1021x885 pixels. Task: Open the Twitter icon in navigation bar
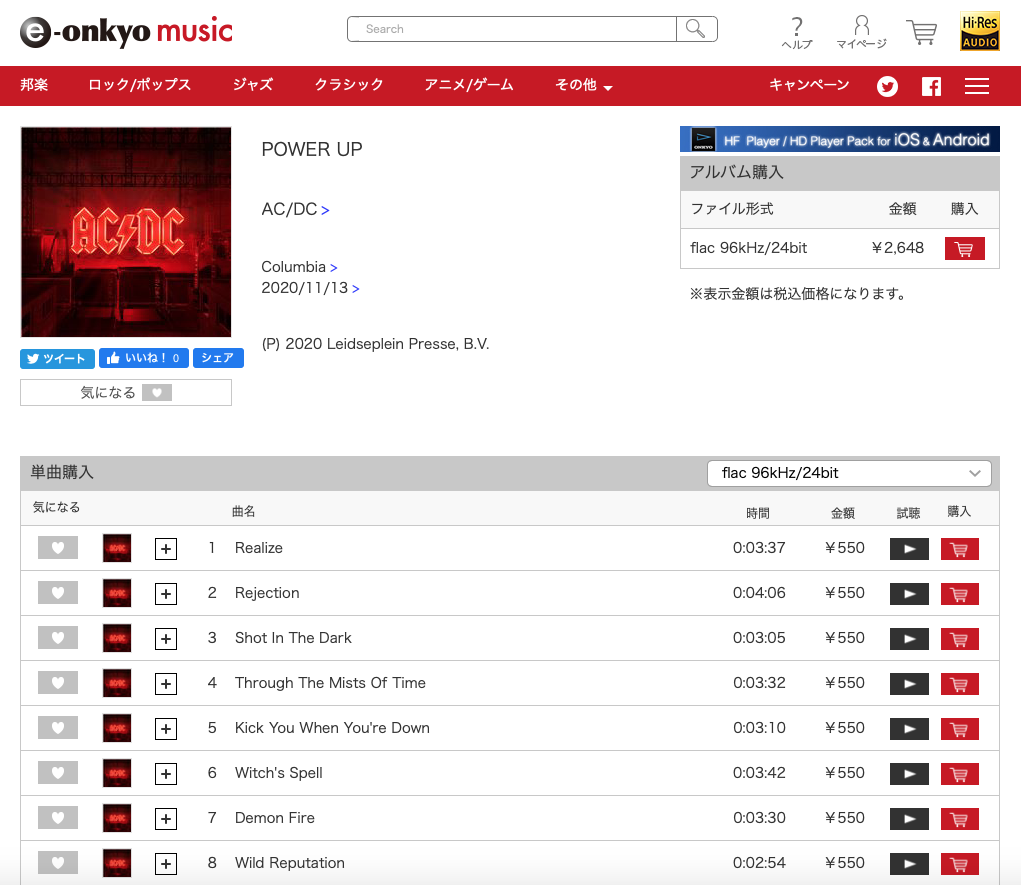(887, 86)
